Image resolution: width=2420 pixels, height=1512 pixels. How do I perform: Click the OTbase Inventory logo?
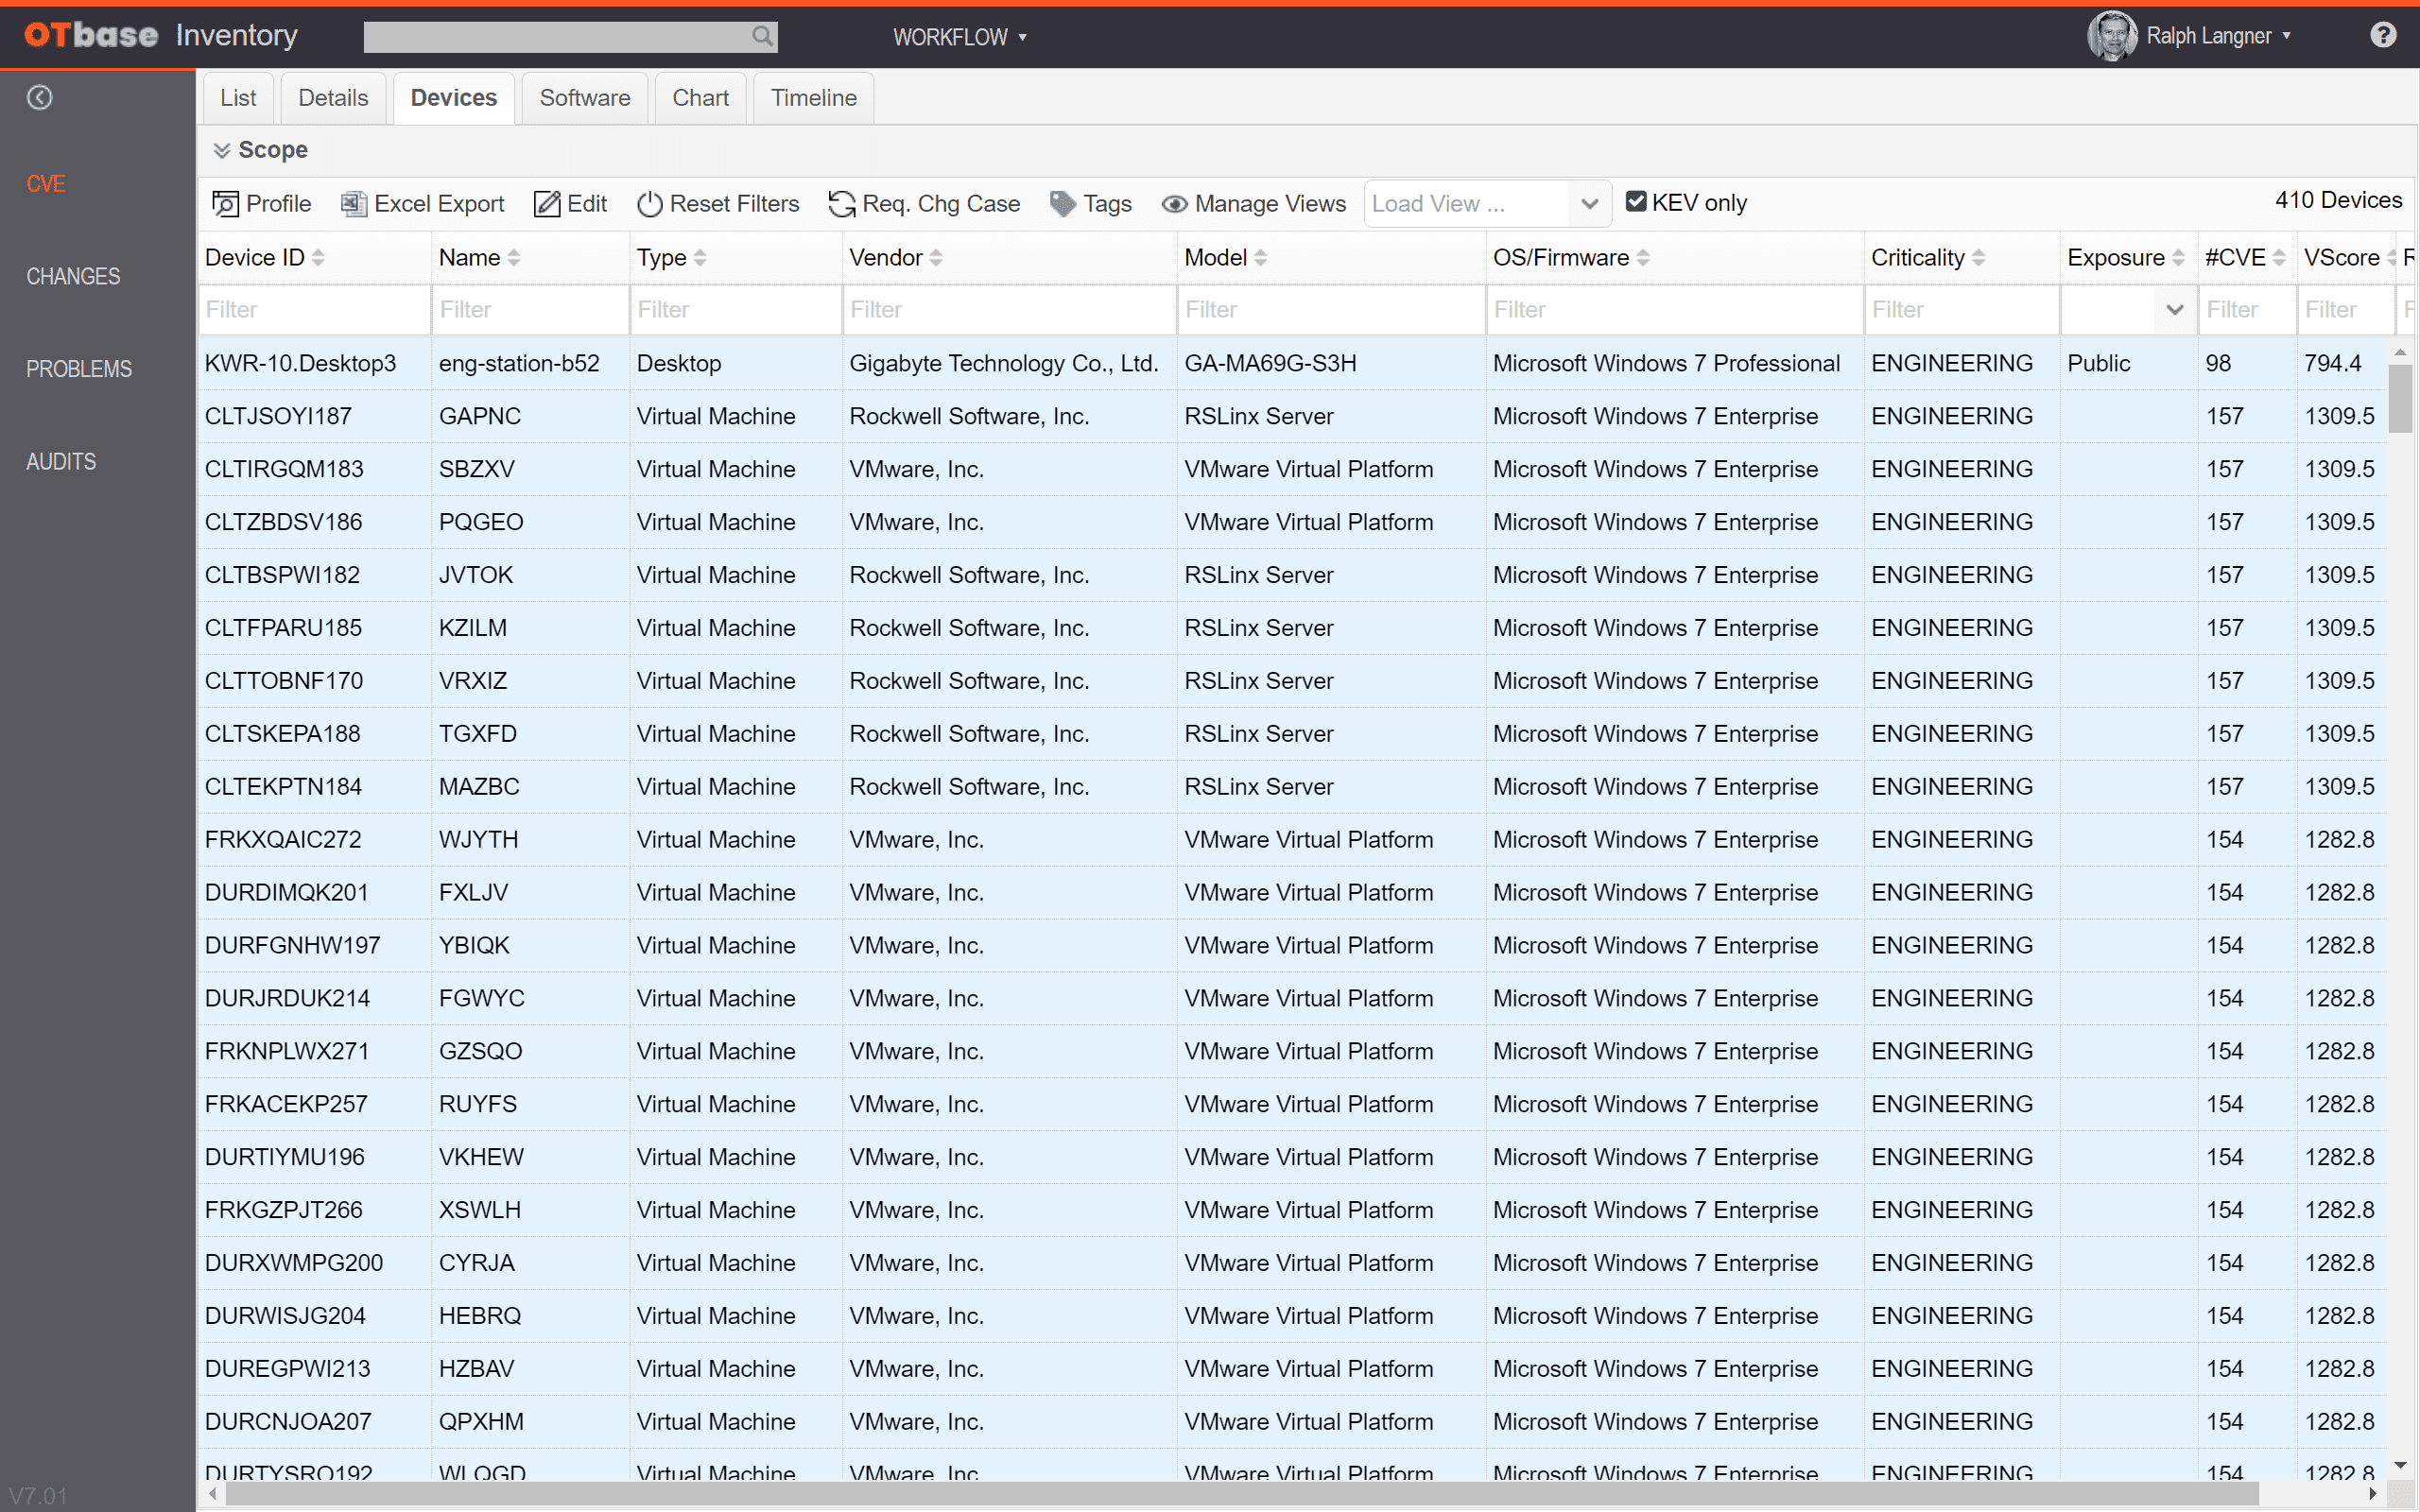[160, 35]
